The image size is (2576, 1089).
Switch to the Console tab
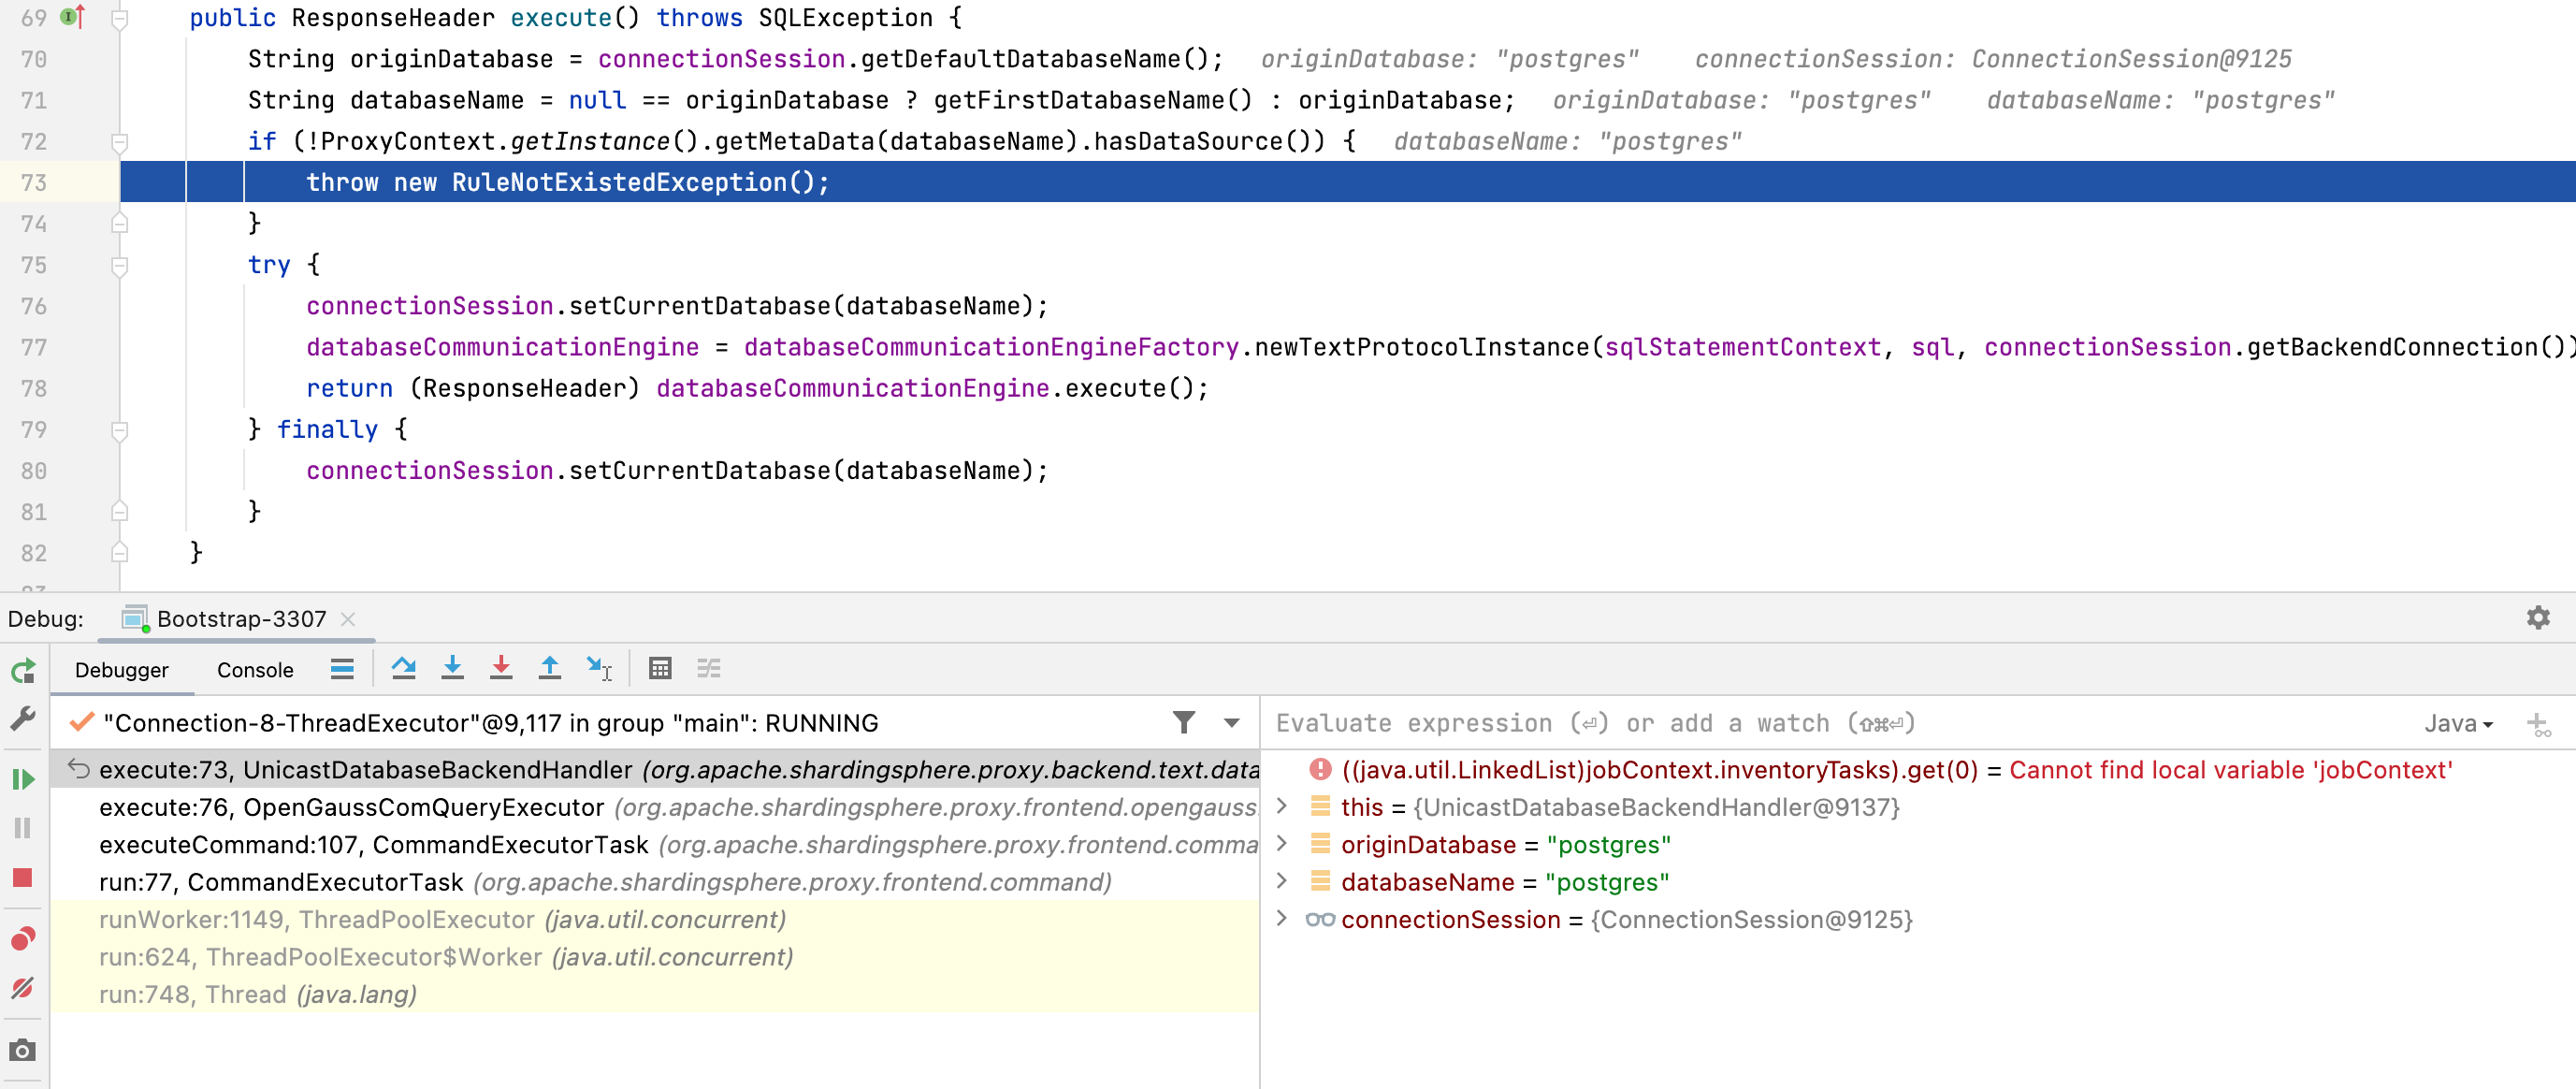[255, 670]
